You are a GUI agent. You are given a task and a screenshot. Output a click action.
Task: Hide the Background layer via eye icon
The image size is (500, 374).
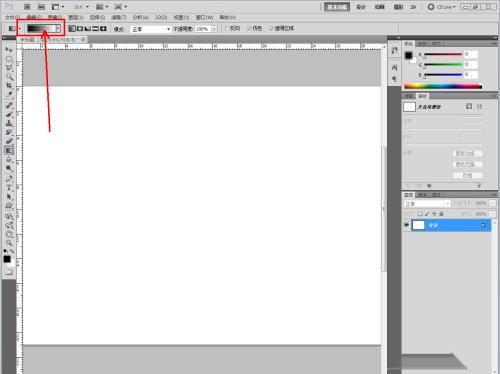pyautogui.click(x=406, y=225)
